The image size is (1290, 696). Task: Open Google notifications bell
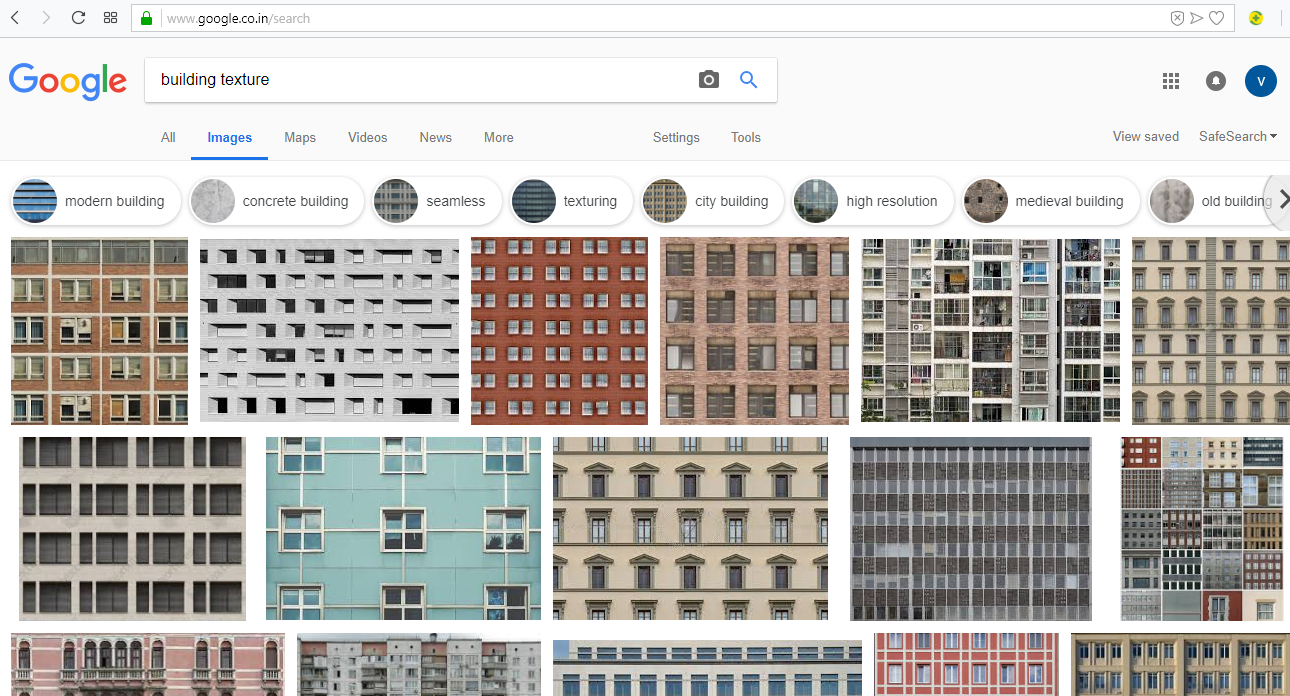pyautogui.click(x=1216, y=81)
